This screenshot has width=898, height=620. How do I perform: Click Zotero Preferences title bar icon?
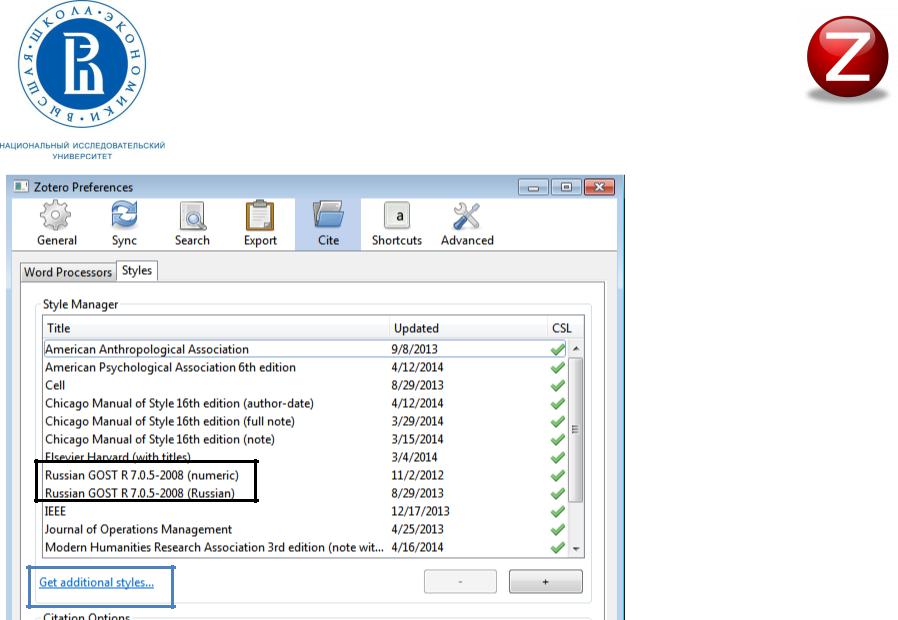pos(21,187)
